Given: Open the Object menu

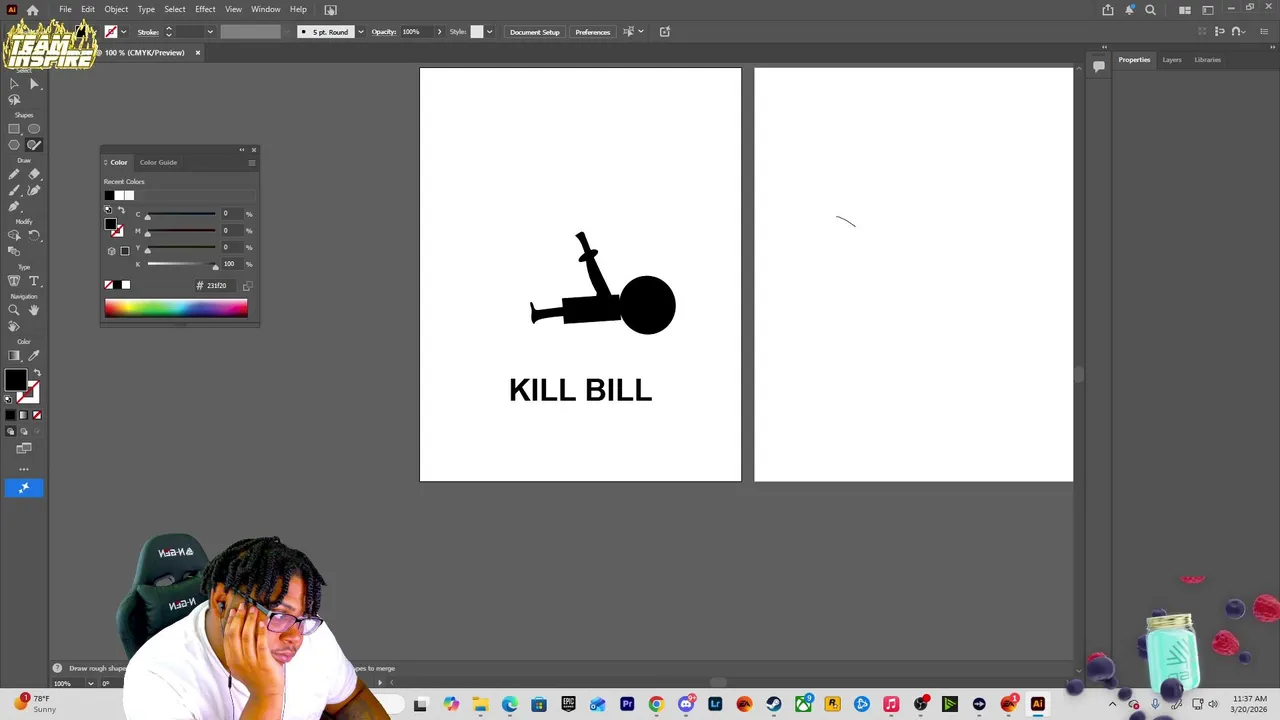Looking at the screenshot, I should click(x=116, y=9).
